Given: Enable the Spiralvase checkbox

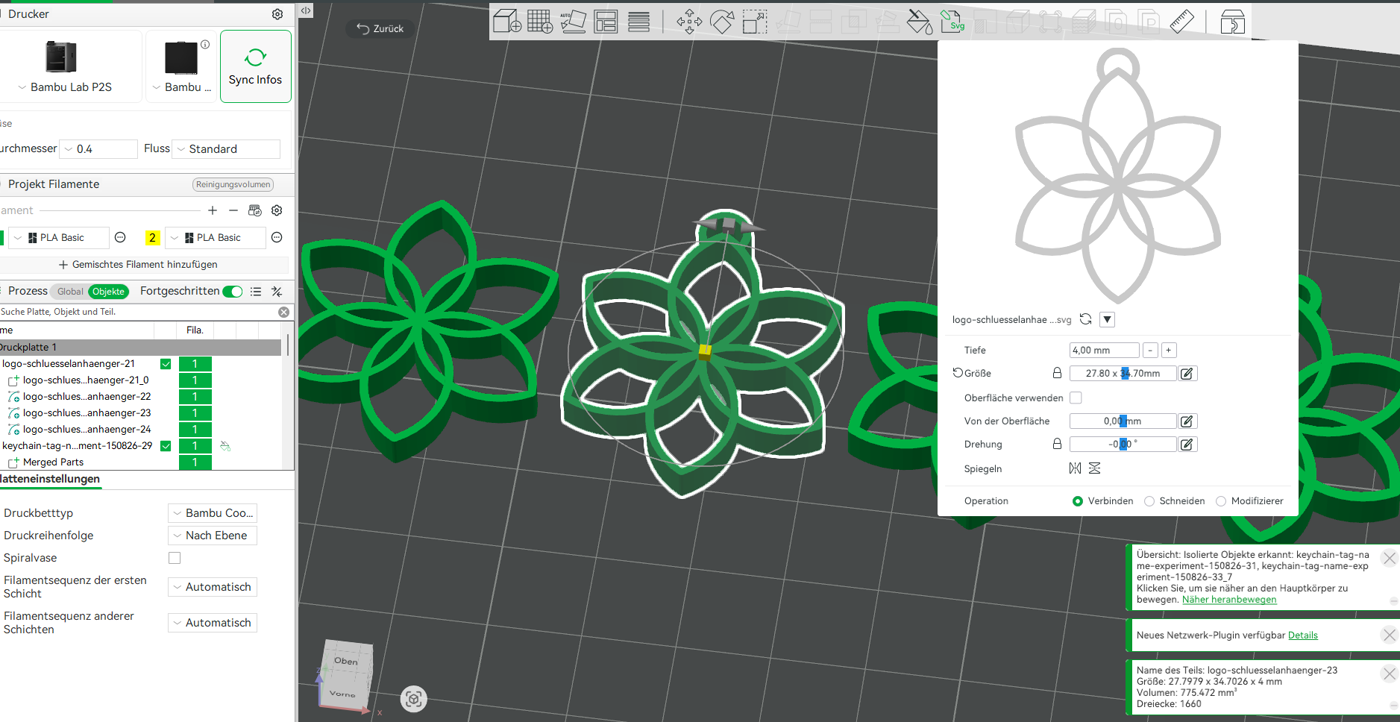Looking at the screenshot, I should pyautogui.click(x=175, y=558).
